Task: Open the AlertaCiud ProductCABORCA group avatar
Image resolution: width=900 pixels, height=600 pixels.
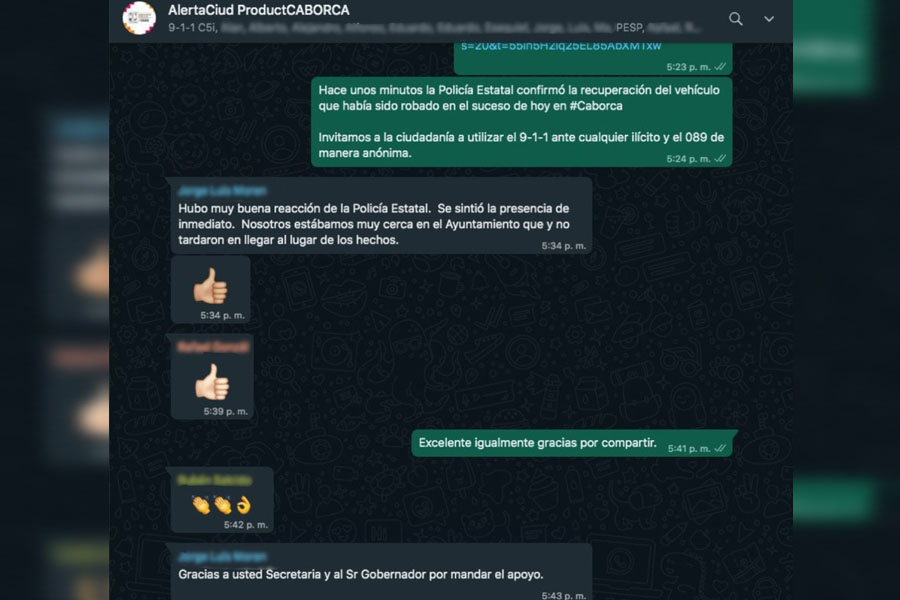Action: [139, 18]
